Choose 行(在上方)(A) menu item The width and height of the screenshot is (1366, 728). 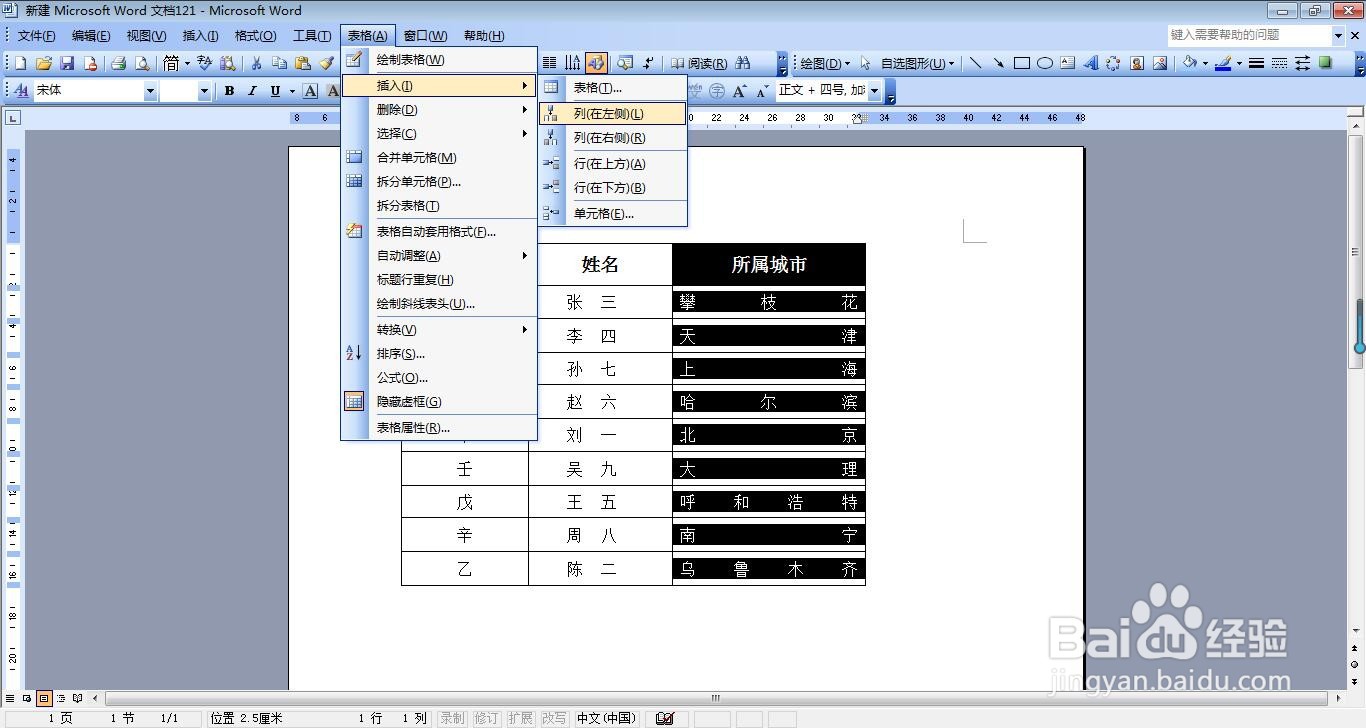(x=613, y=164)
